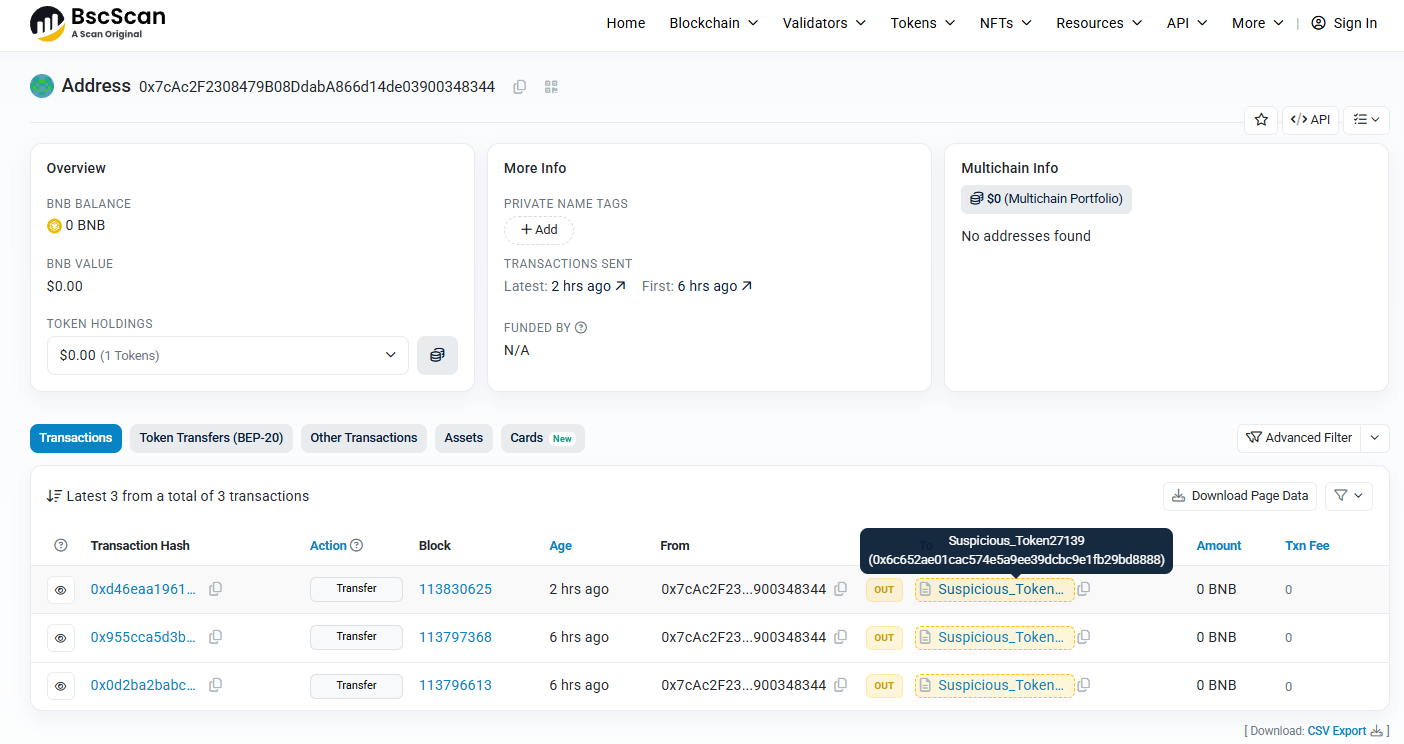
Task: Open transaction hash 0x955cca5d3b
Action: coord(144,637)
